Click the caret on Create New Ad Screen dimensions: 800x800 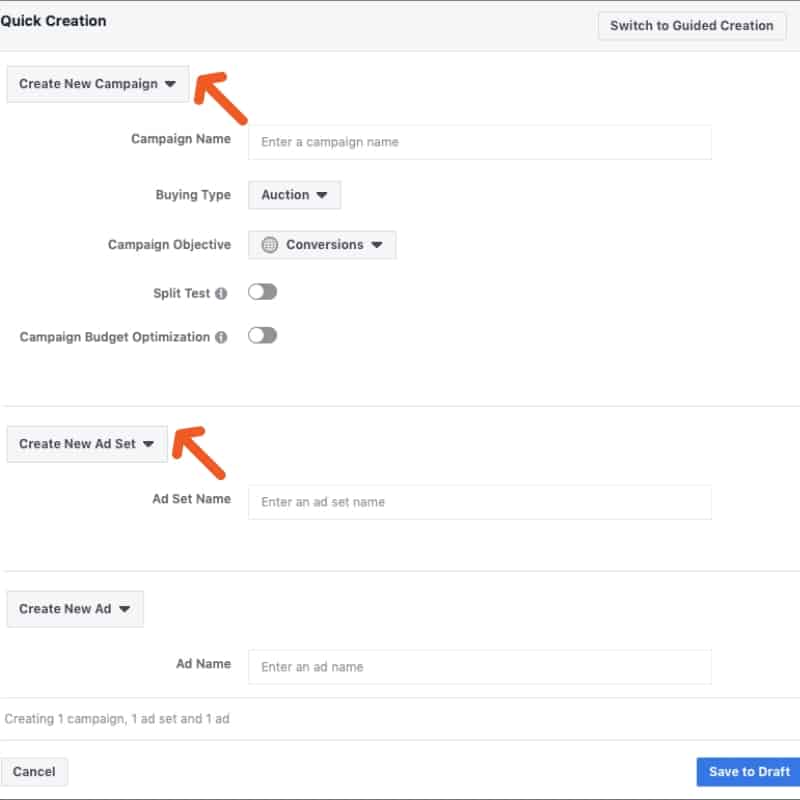click(124, 609)
